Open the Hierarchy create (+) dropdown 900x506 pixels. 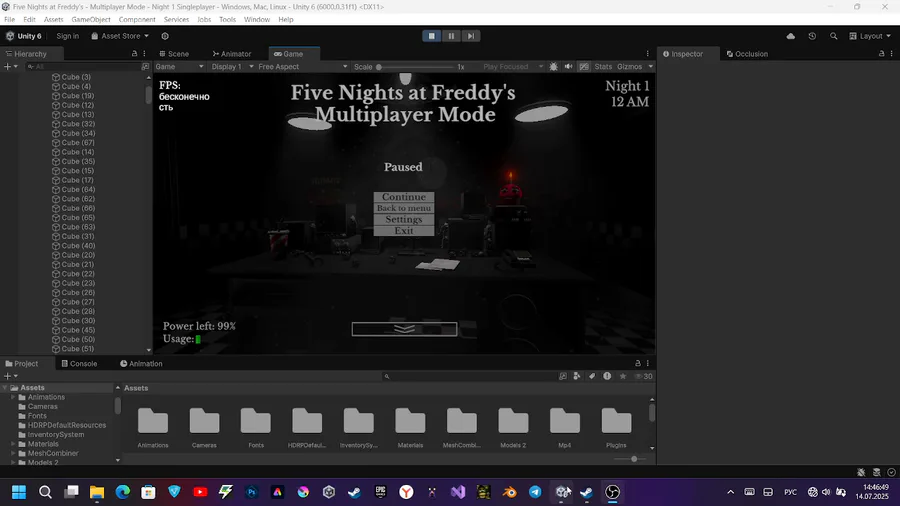point(11,67)
